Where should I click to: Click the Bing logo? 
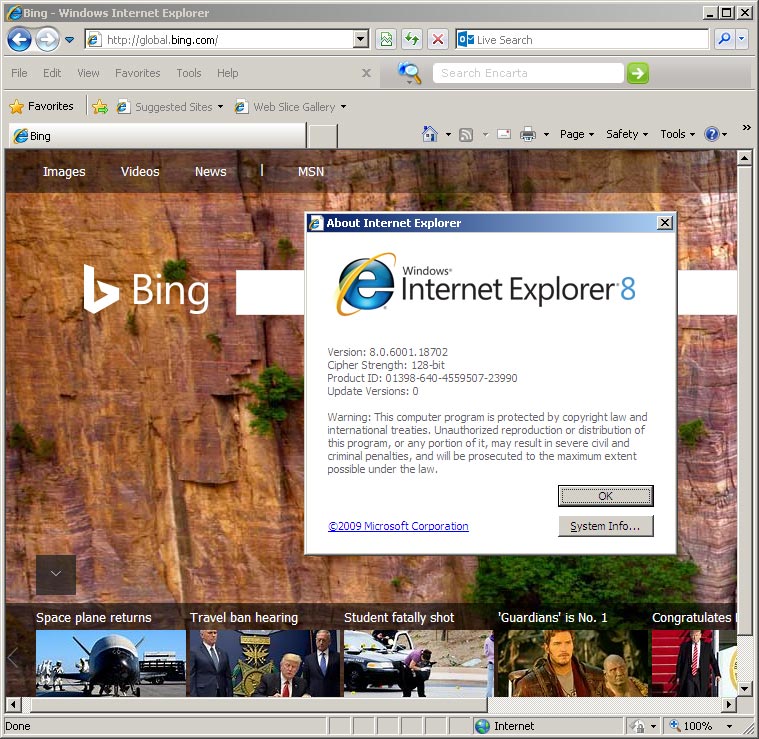[x=146, y=289]
